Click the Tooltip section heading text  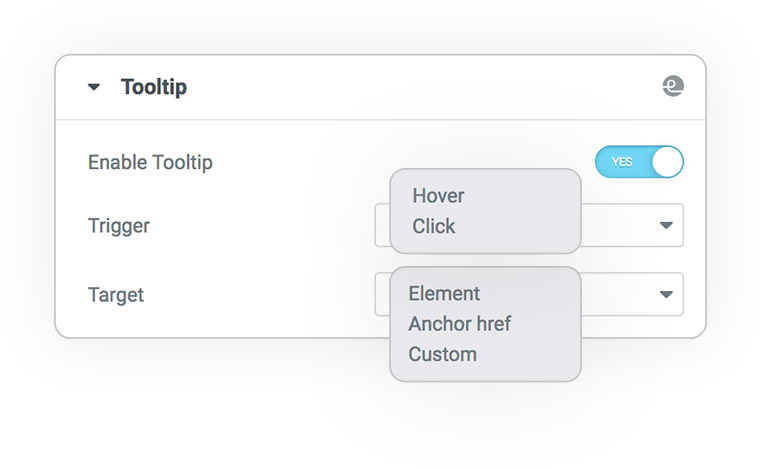[x=154, y=87]
